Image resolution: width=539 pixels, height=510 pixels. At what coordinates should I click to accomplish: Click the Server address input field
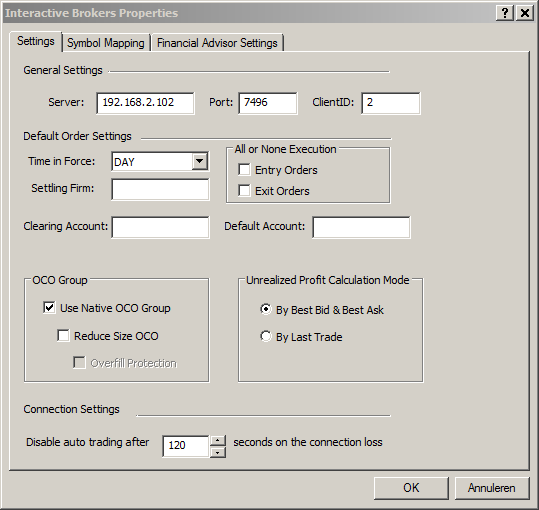145,103
